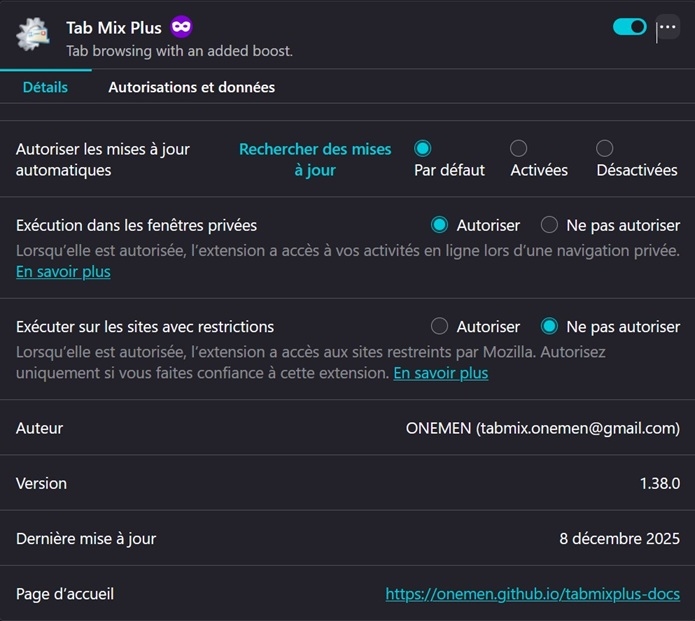Select Désactivées for automatic updates
The image size is (695, 621).
(x=604, y=149)
